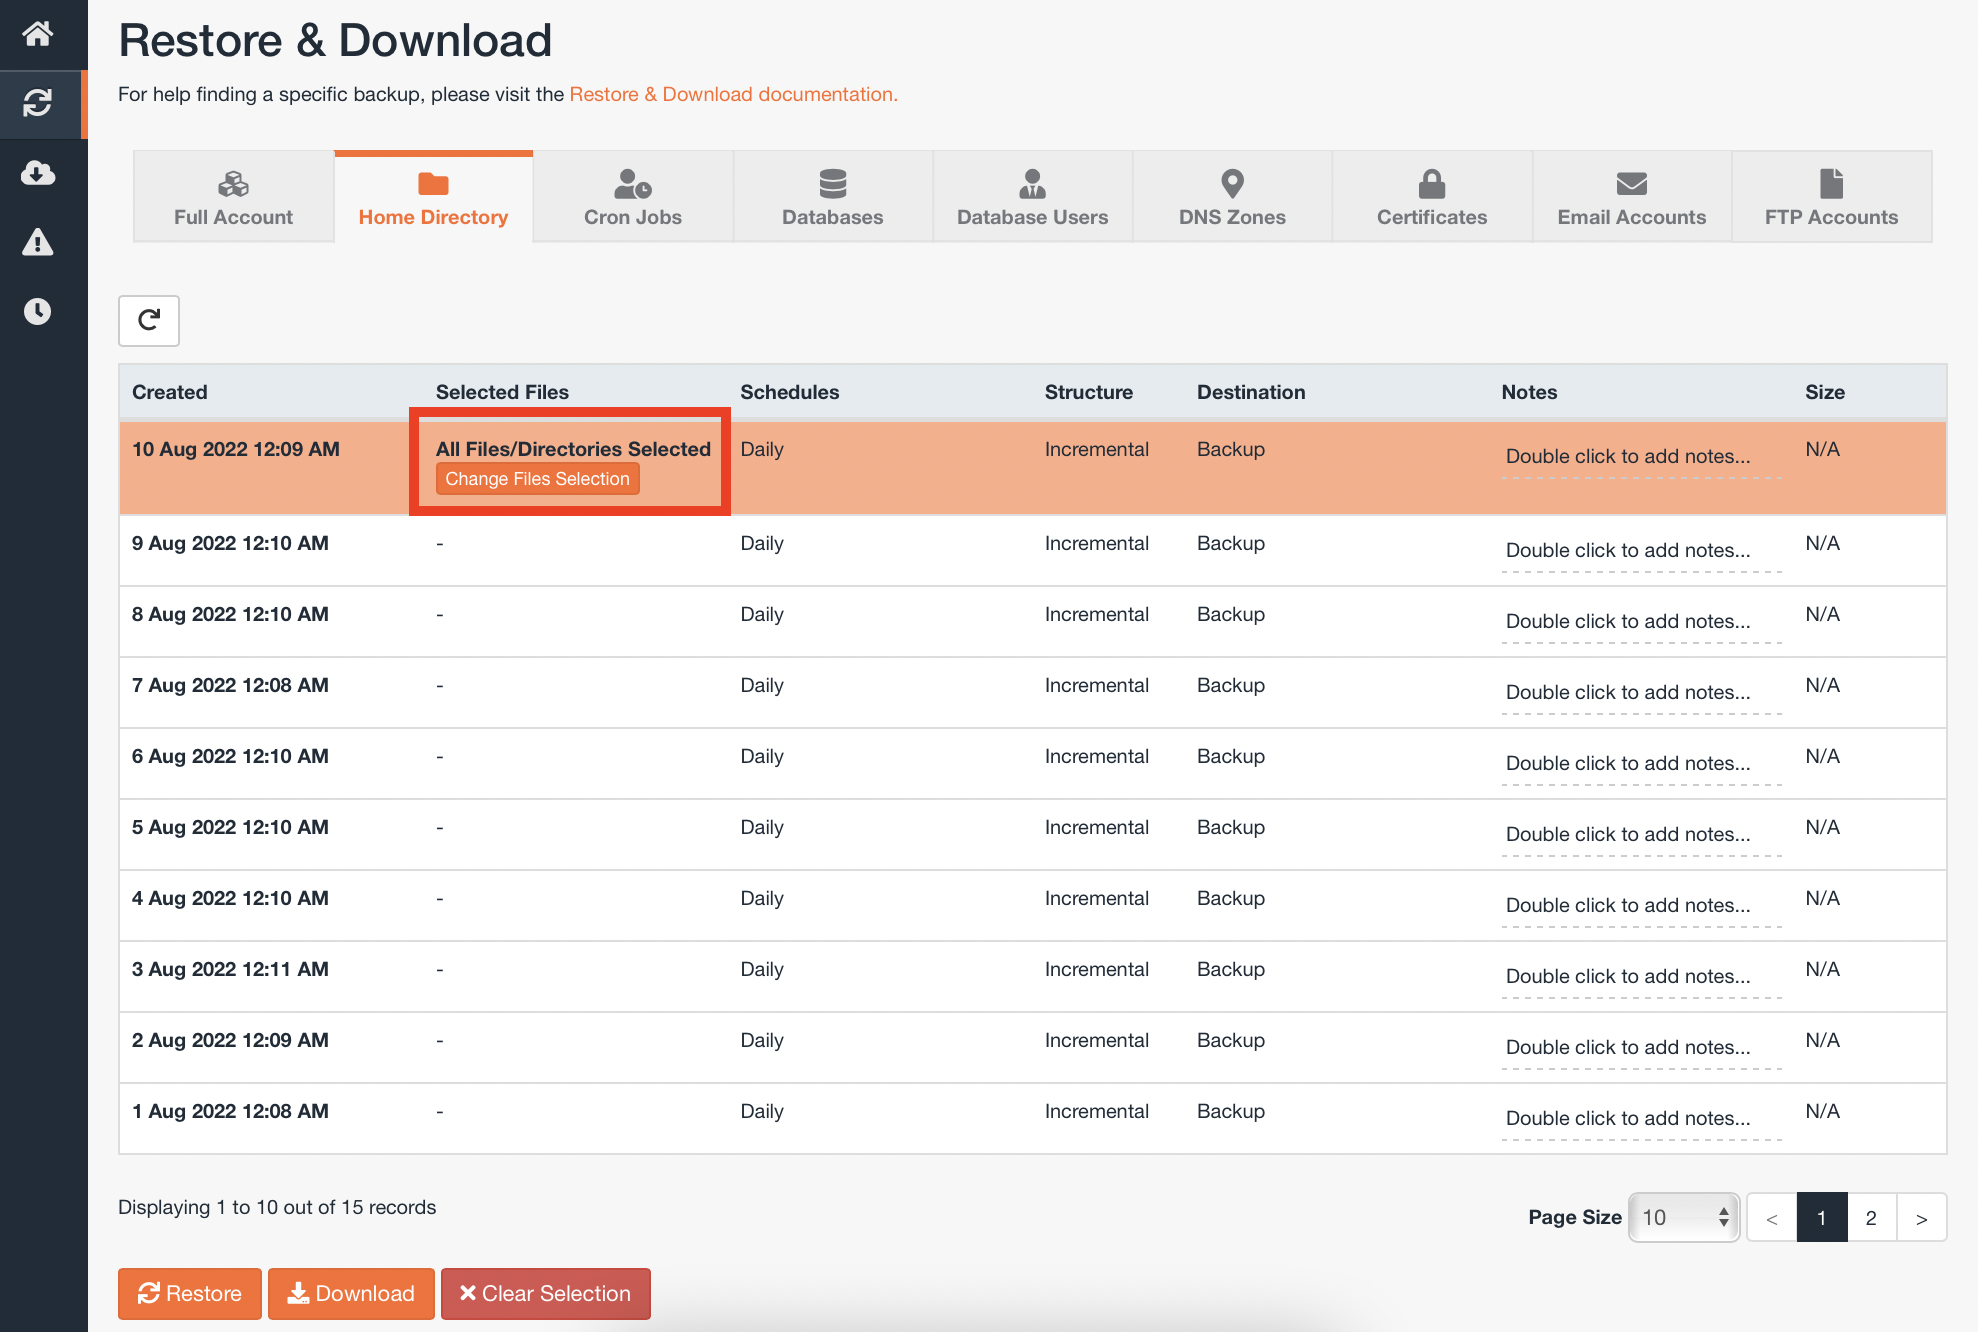
Task: Click 'Daily' in the 10 Aug 2022 row
Action: tap(762, 449)
